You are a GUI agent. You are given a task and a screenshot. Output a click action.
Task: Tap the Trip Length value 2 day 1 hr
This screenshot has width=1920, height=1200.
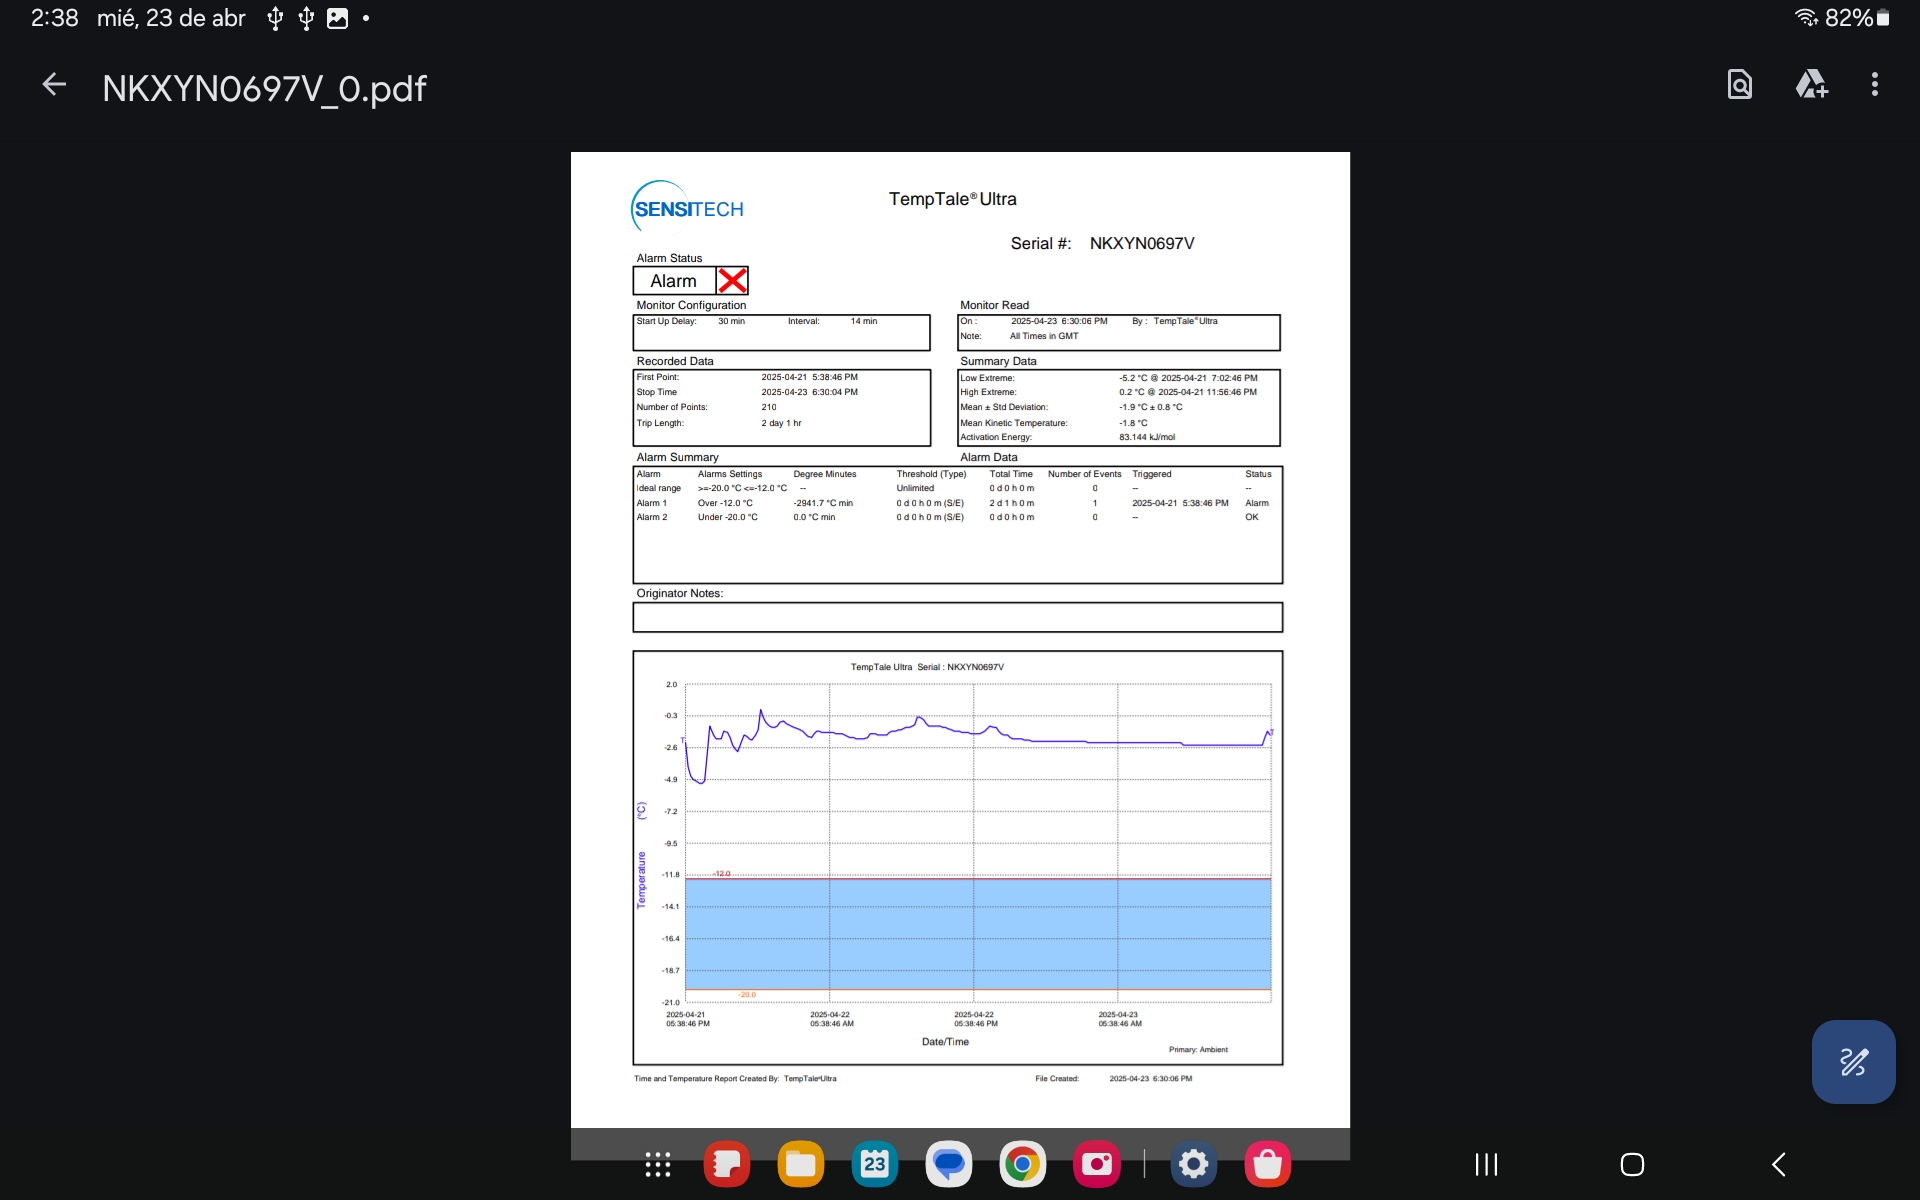(x=781, y=423)
